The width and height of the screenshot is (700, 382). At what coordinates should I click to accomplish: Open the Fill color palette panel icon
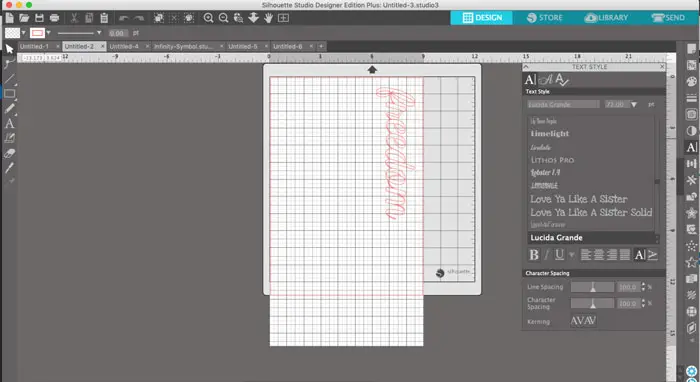point(692,82)
